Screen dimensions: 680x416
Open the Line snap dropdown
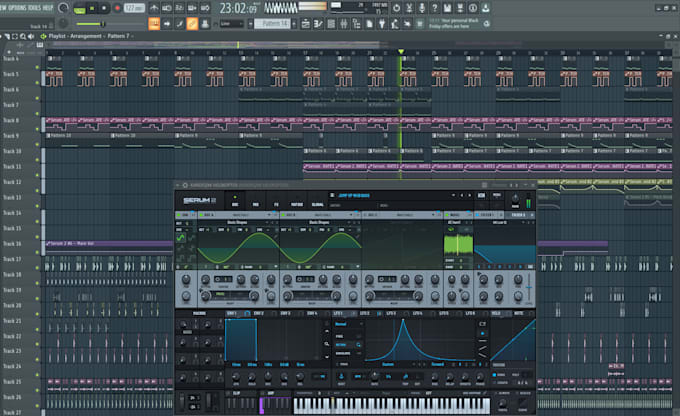232,24
